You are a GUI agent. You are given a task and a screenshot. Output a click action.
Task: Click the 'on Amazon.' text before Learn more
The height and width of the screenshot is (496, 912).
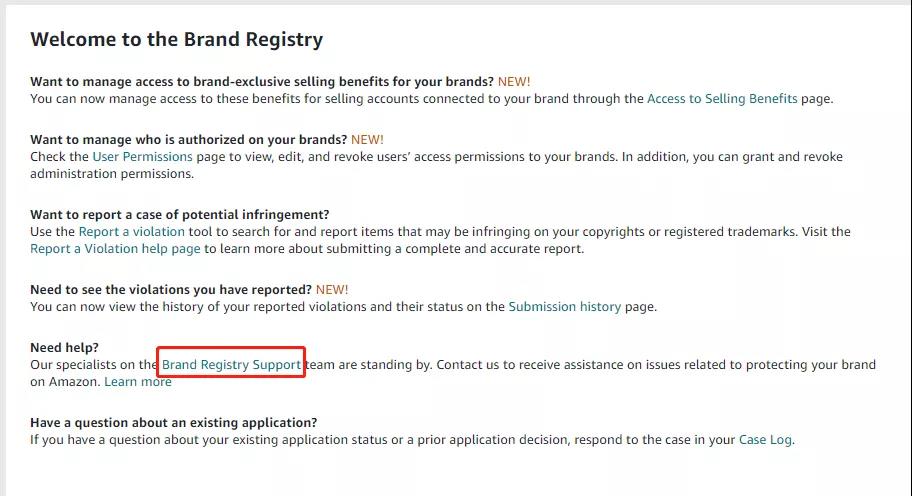[x=65, y=382]
